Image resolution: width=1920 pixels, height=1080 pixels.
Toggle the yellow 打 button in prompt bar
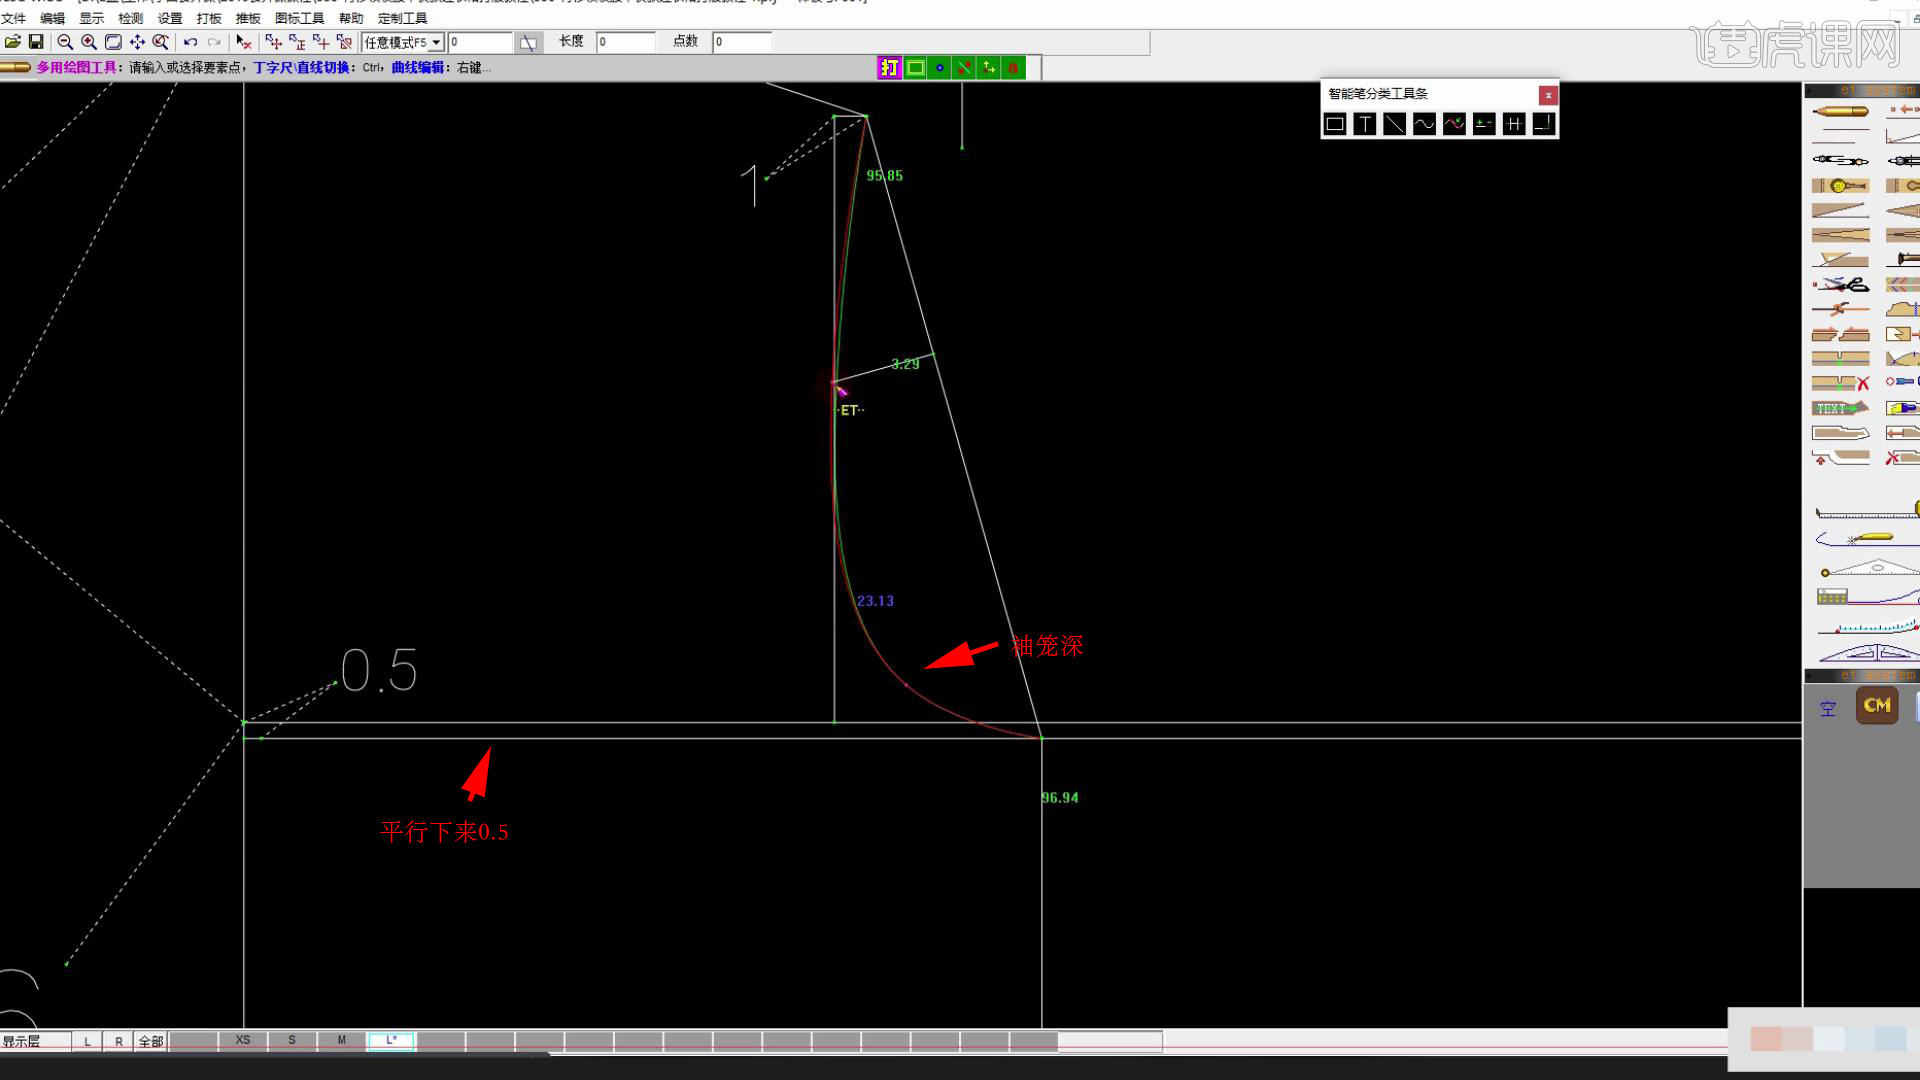[889, 68]
